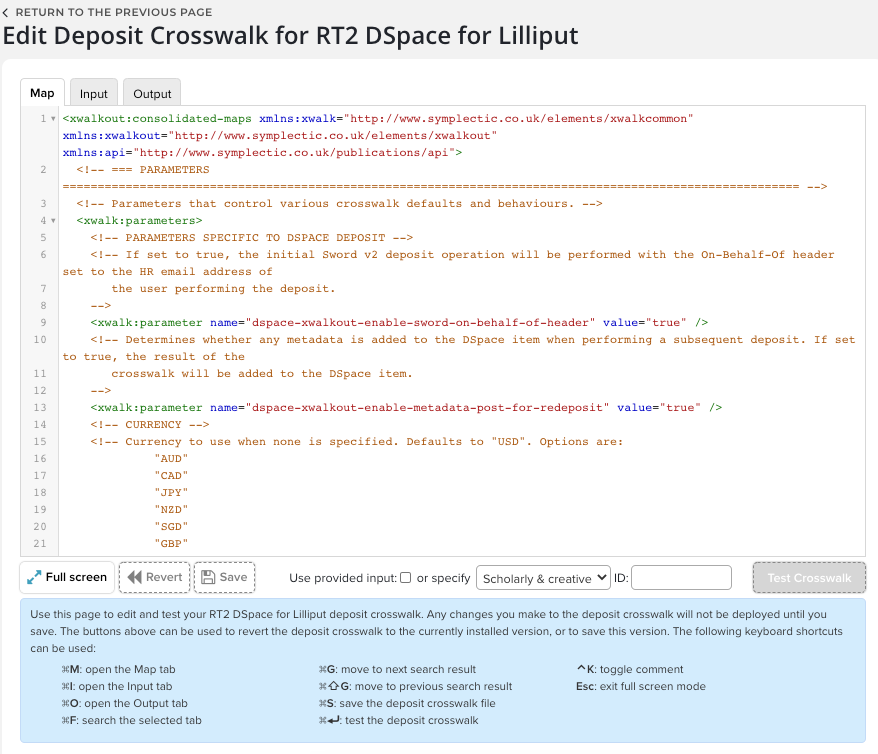Image resolution: width=878 pixels, height=754 pixels.
Task: Click the back chevron icon before Return
Action: [6, 12]
